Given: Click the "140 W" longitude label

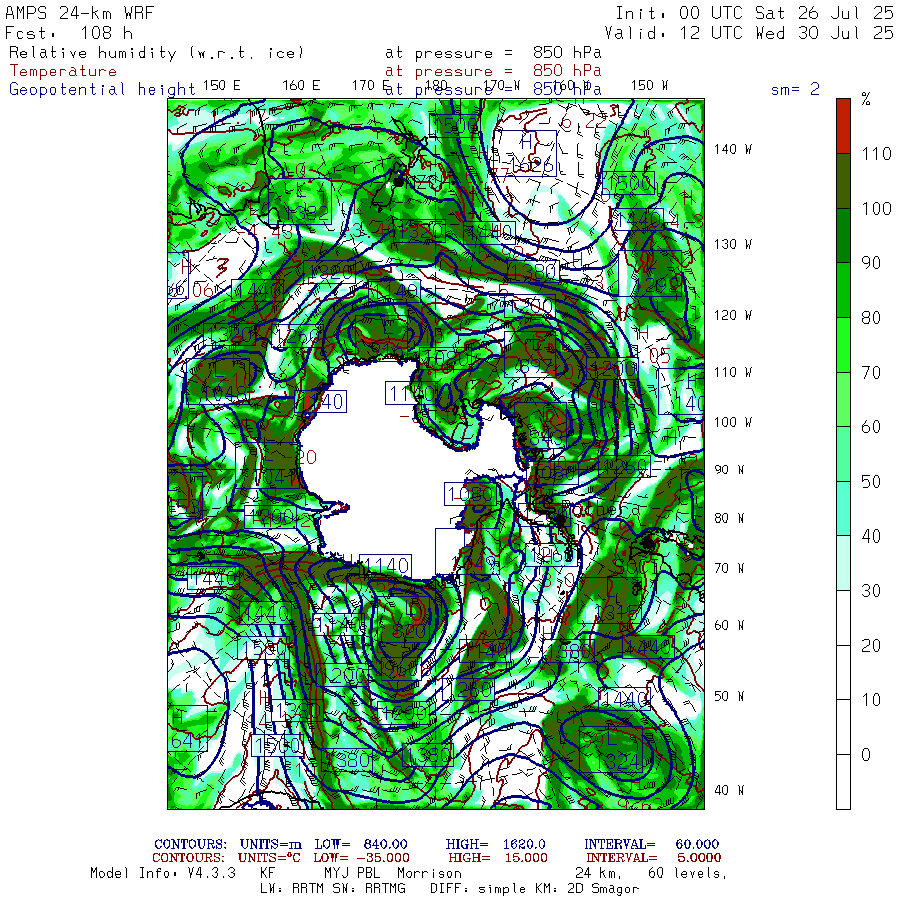Looking at the screenshot, I should [x=733, y=149].
